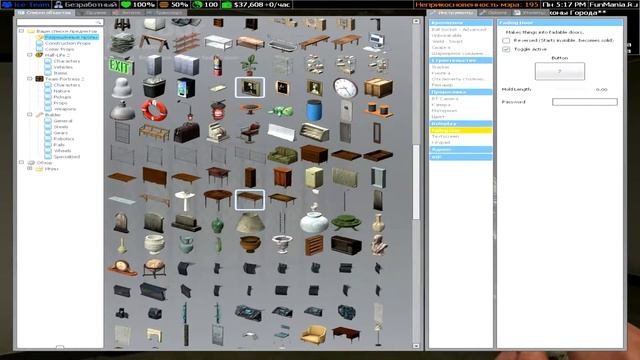This screenshot has height=360, width=640.
Task: Collapse the Прорисовка tool category header
Action: pos(460,92)
